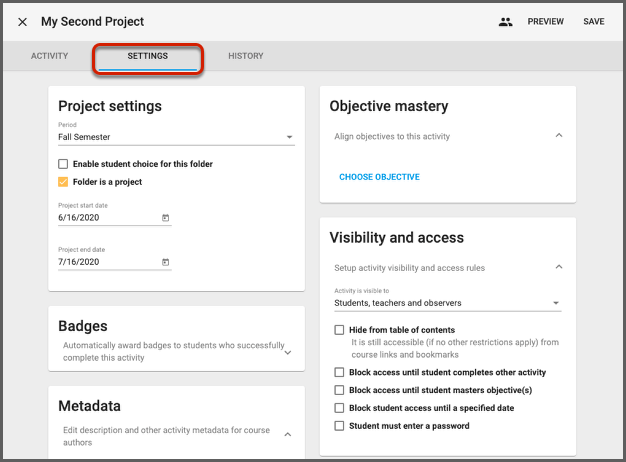The width and height of the screenshot is (626, 462).
Task: Switch to the History tab
Action: tap(246, 56)
